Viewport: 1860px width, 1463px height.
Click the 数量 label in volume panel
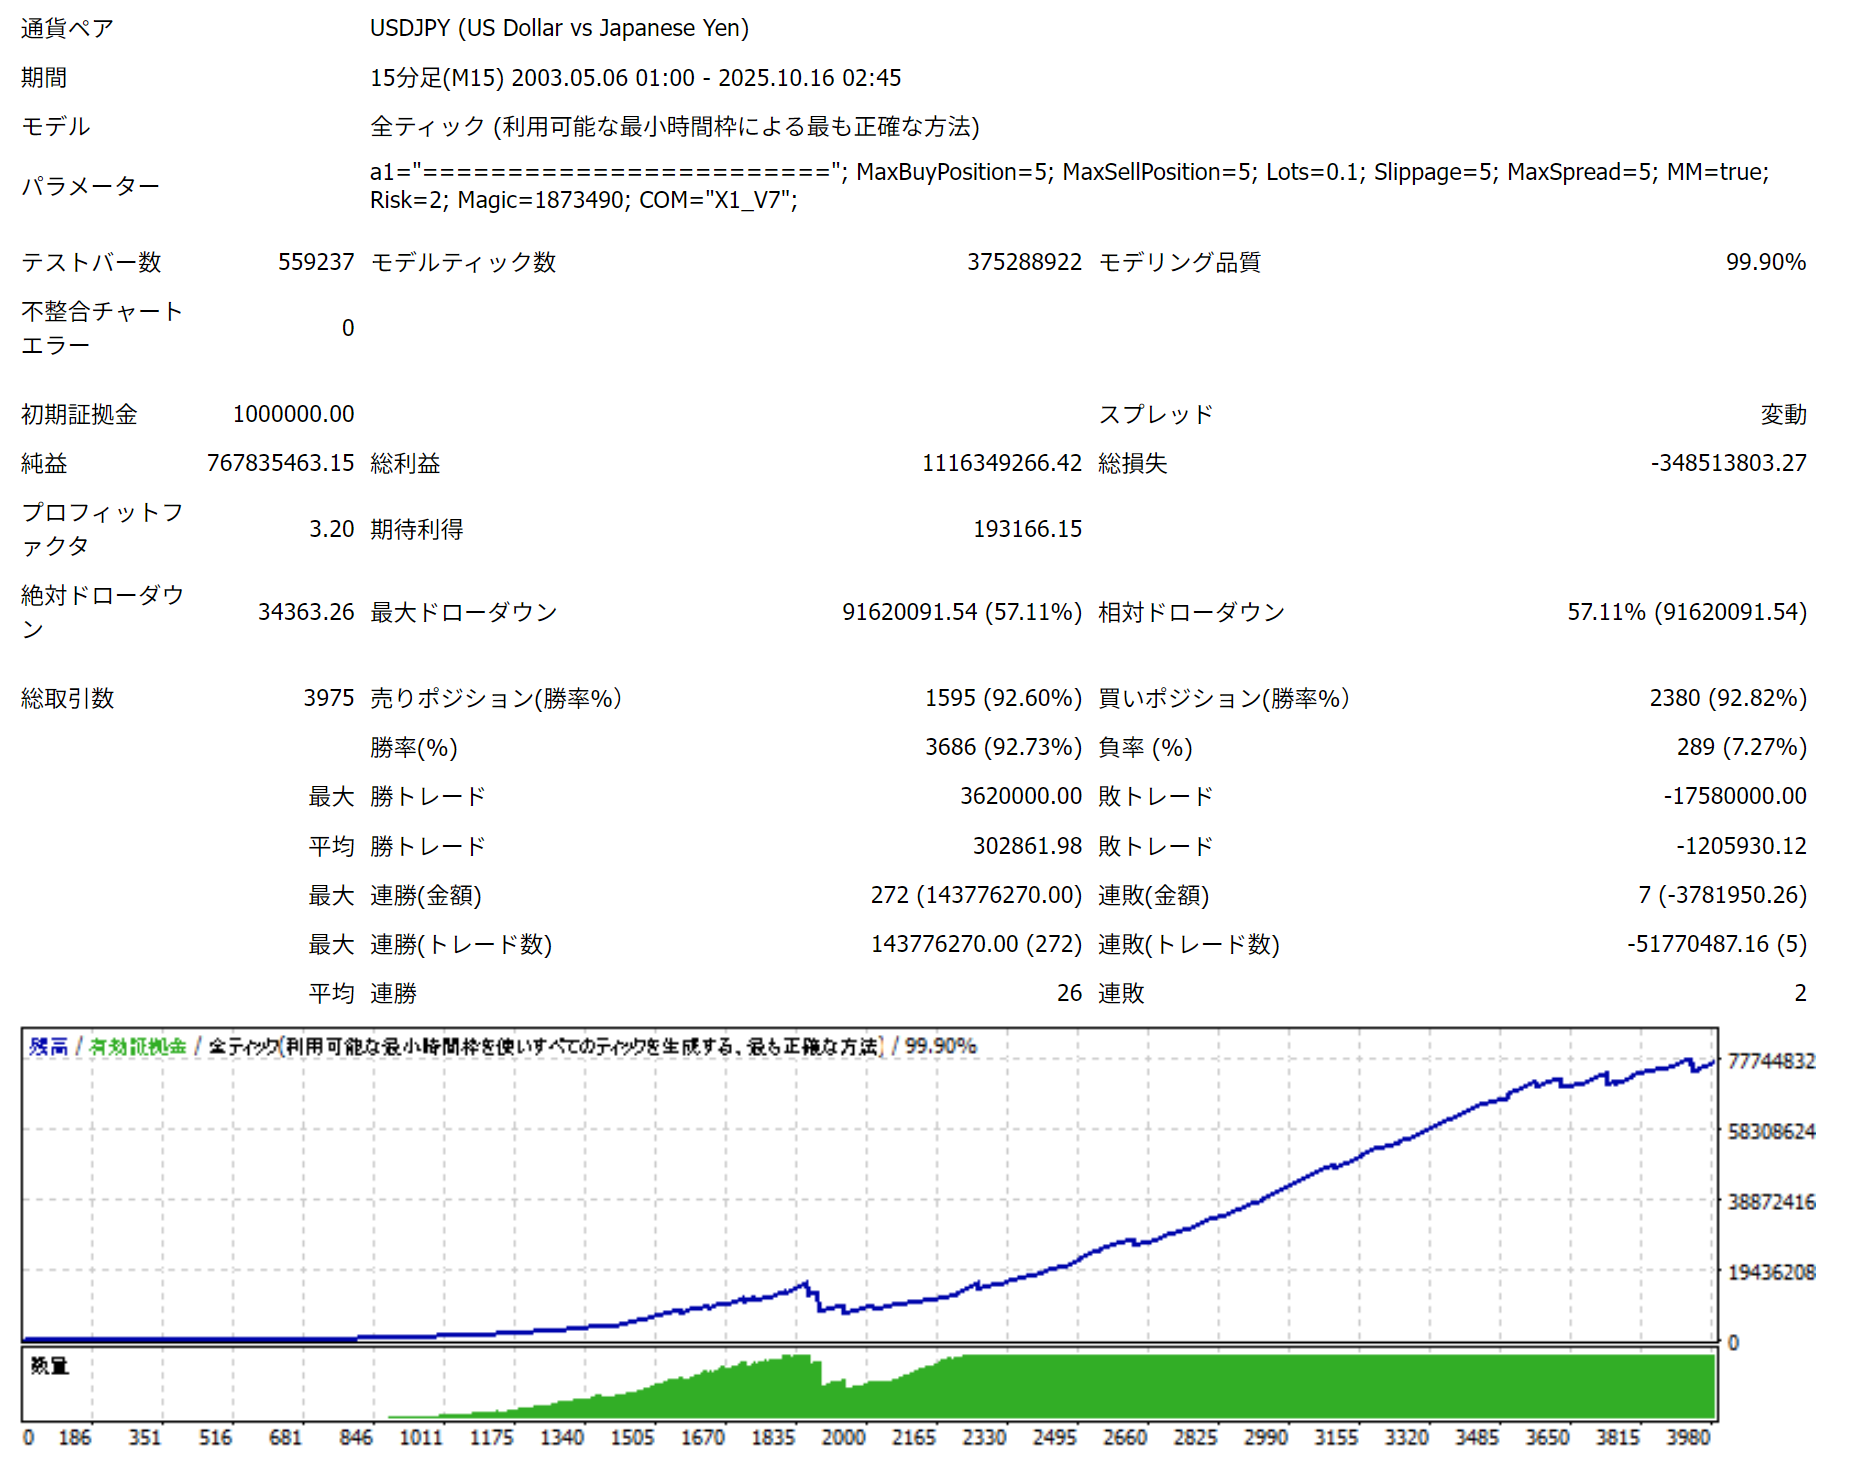(x=49, y=1365)
